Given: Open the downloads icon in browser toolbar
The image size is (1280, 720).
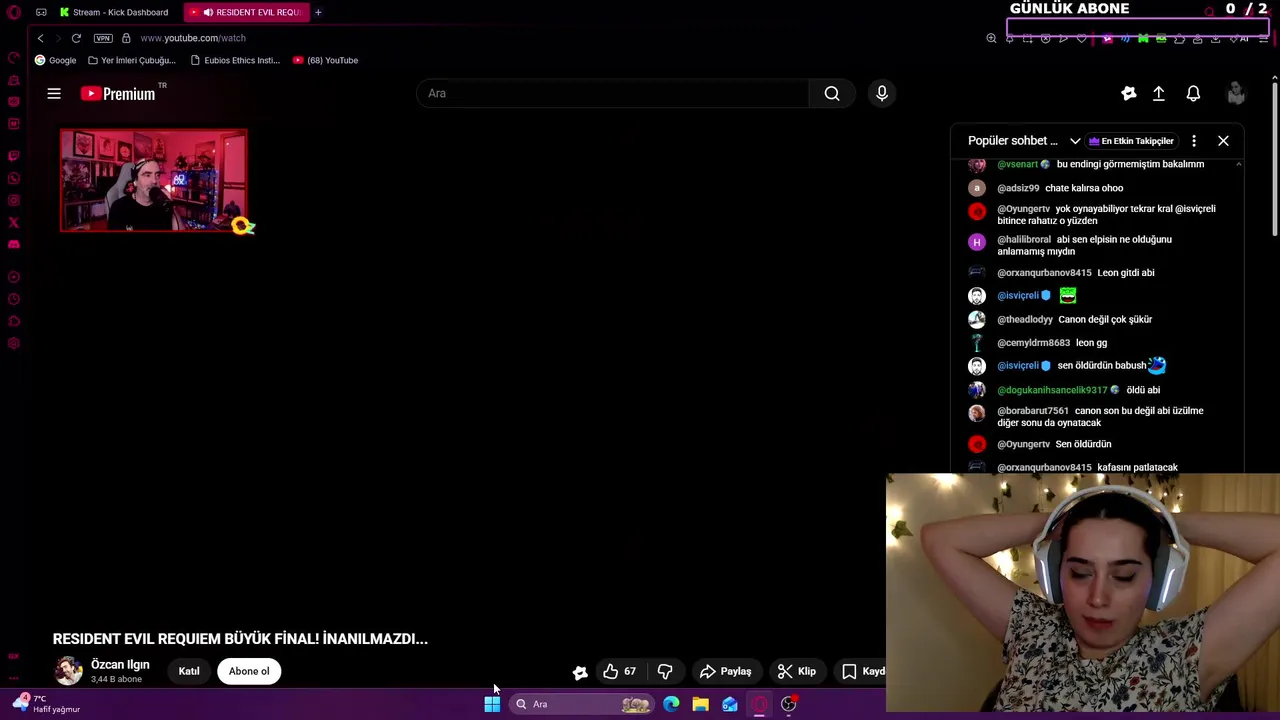Looking at the screenshot, I should (x=1215, y=38).
